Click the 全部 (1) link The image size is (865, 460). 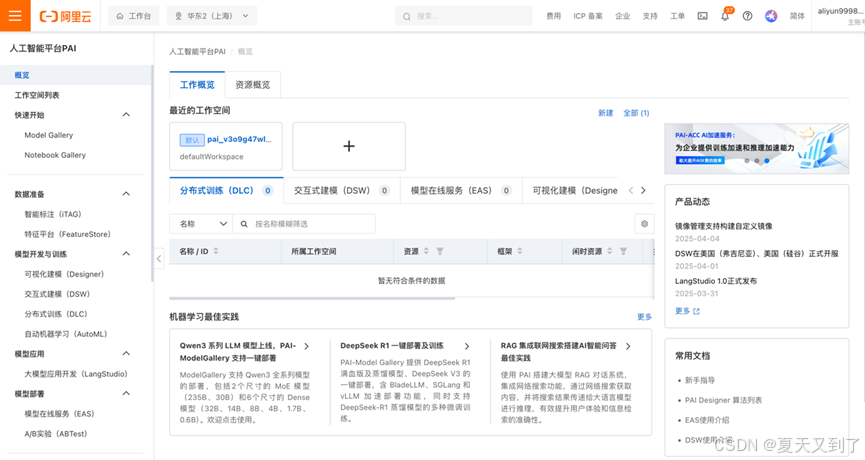point(636,113)
